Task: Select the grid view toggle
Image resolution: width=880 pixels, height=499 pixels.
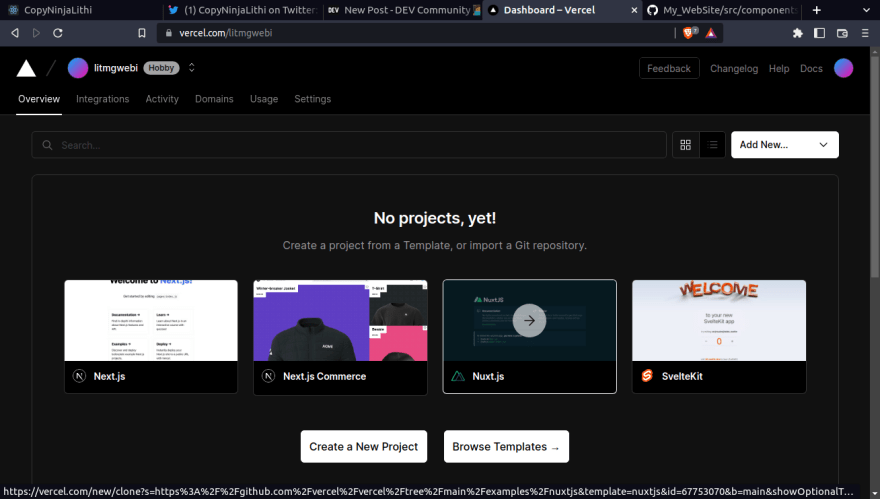Action: 686,145
